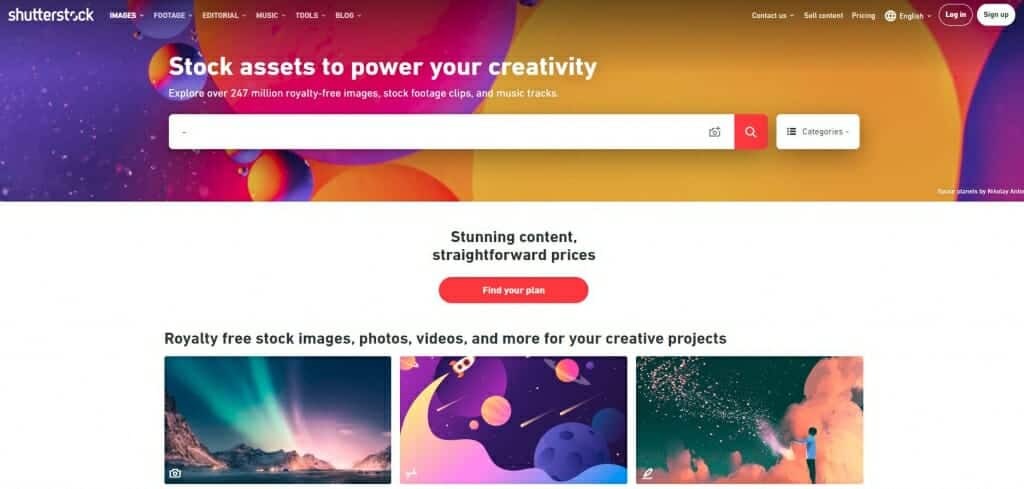The height and width of the screenshot is (489, 1024).
Task: Open the Images menu
Action: point(127,15)
